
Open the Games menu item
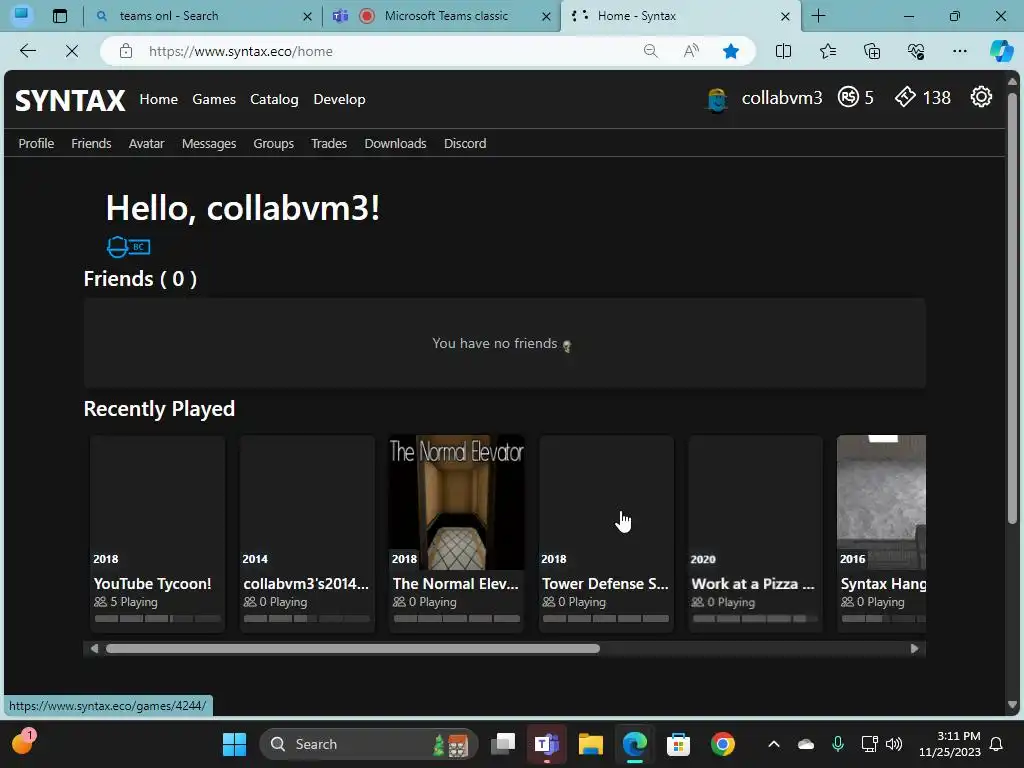click(x=214, y=99)
